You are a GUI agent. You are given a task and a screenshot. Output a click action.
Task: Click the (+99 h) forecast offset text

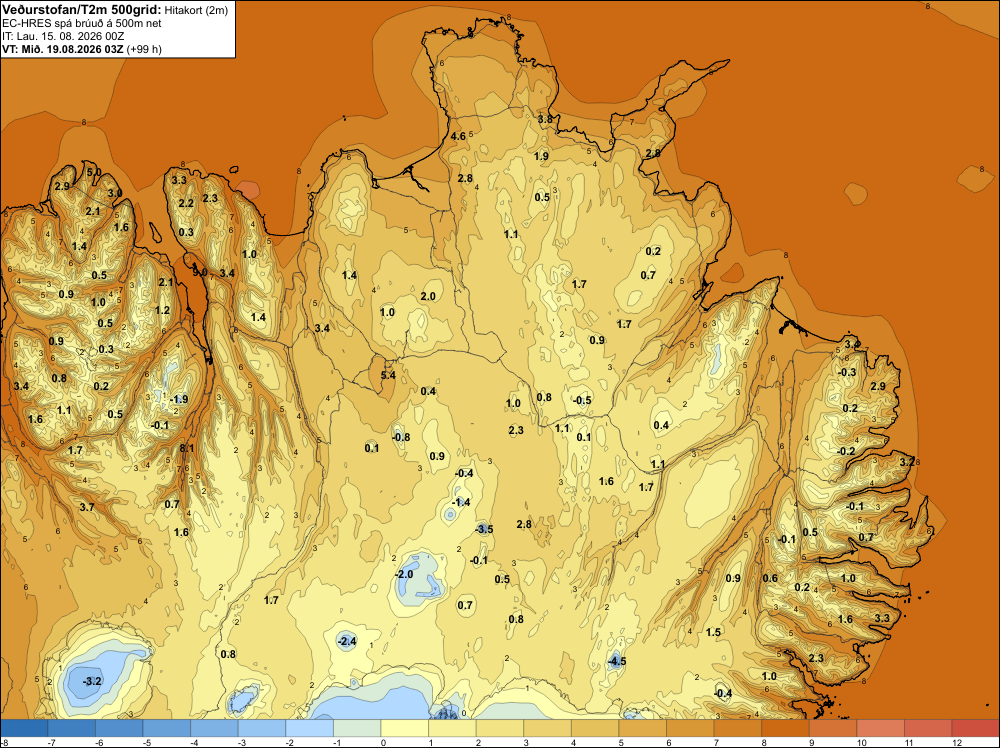pyautogui.click(x=144, y=49)
